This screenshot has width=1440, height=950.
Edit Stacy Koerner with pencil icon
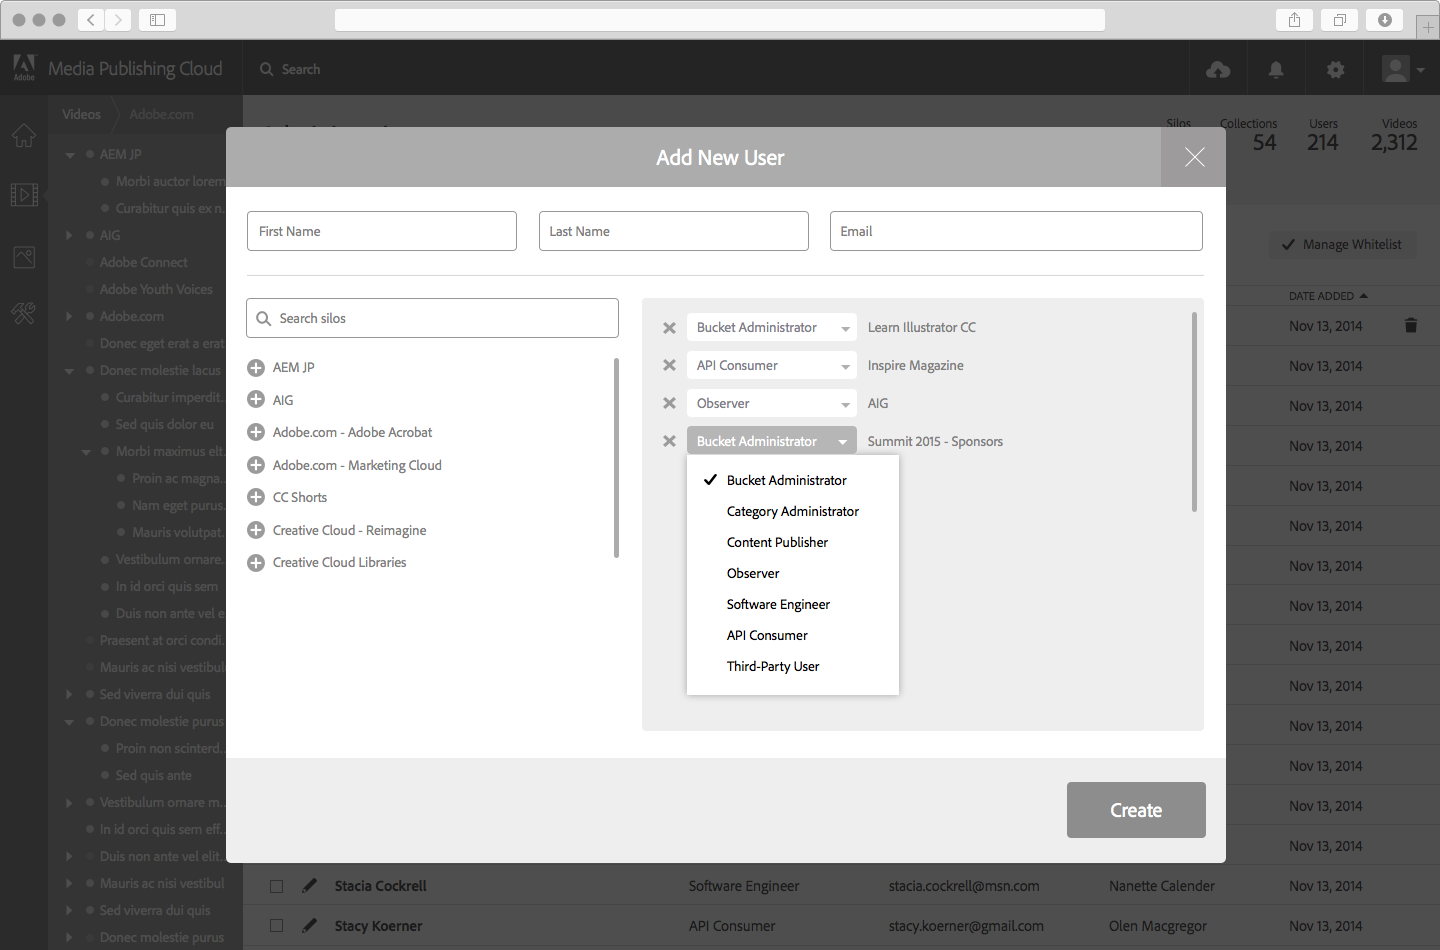point(310,925)
